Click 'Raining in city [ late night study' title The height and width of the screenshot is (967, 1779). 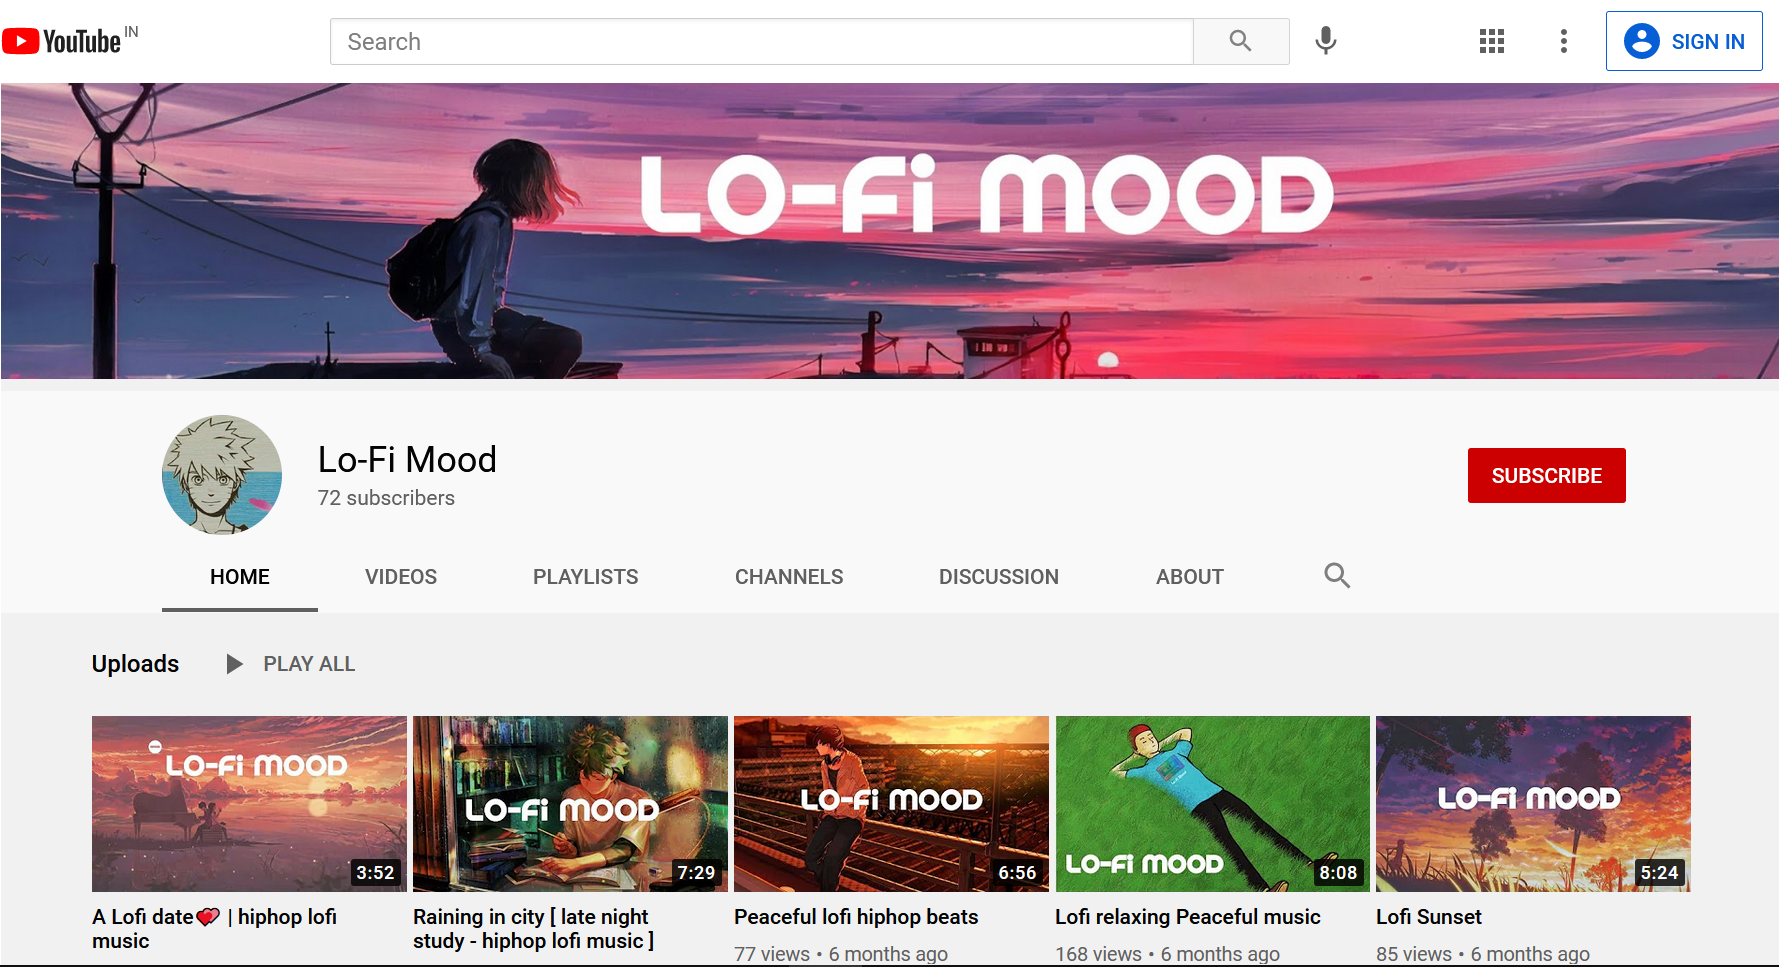[x=533, y=929]
